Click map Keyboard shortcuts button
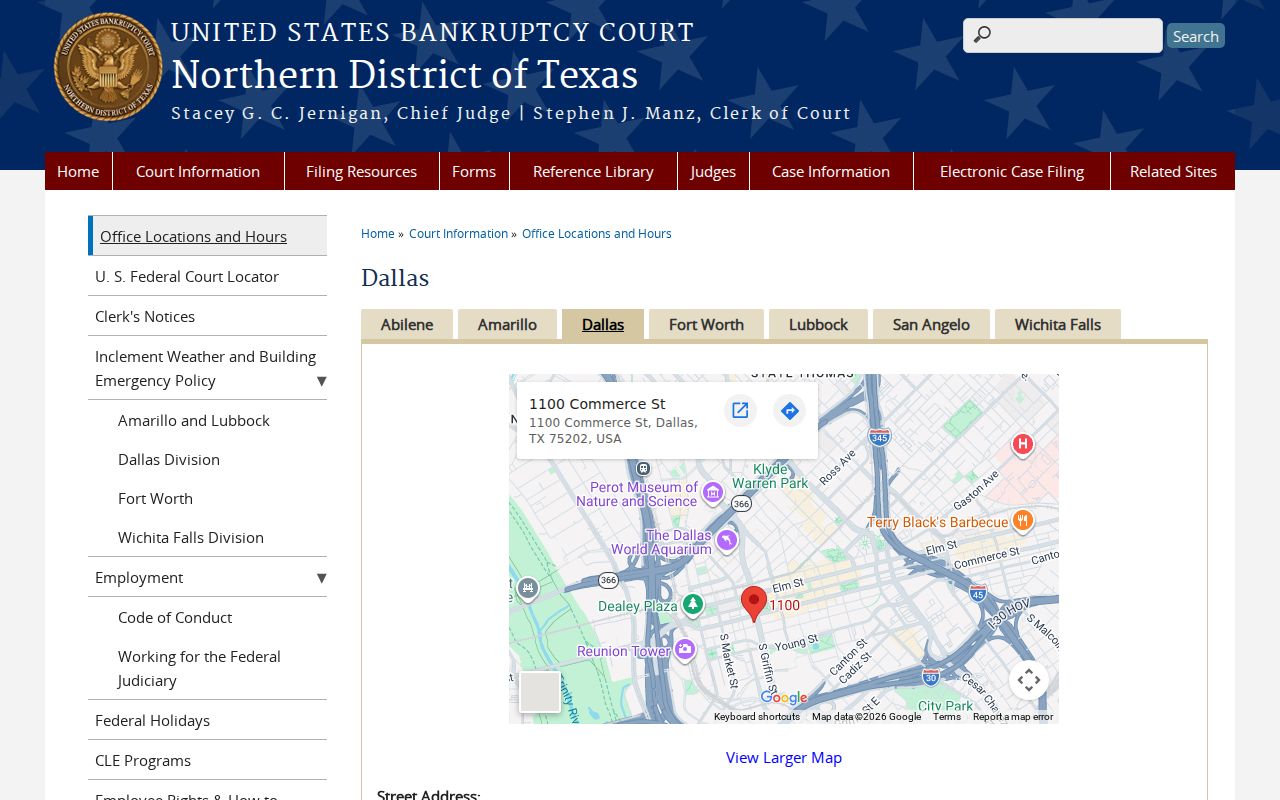Image resolution: width=1280 pixels, height=800 pixels. (x=757, y=716)
